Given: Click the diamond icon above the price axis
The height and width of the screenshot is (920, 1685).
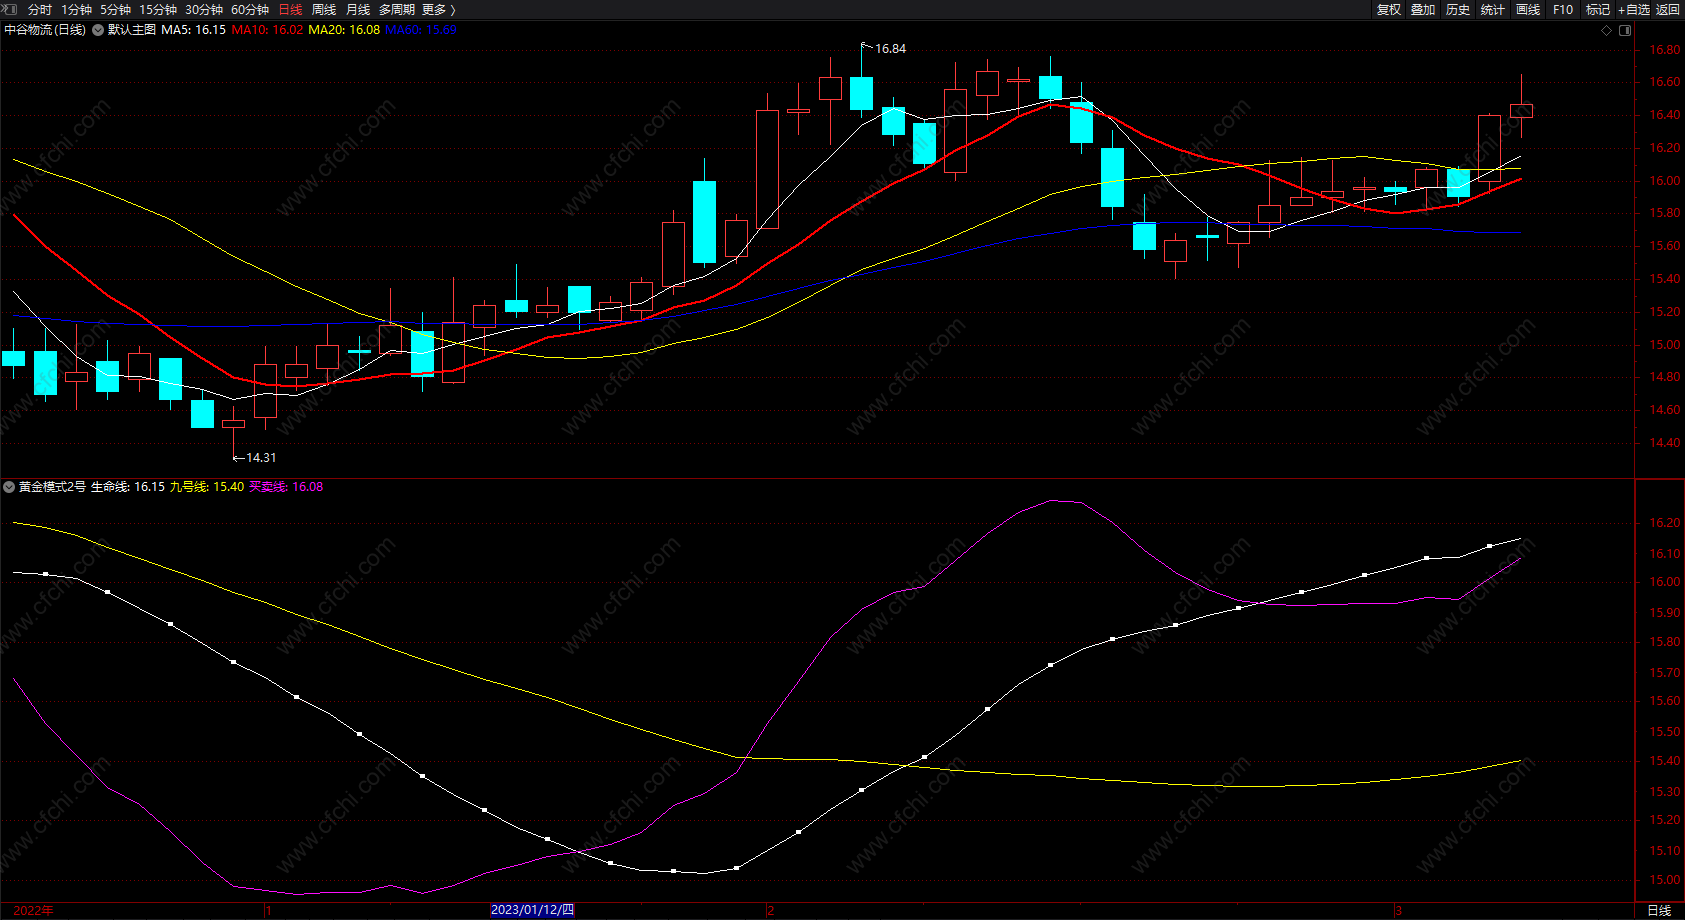Looking at the screenshot, I should tap(1606, 30).
